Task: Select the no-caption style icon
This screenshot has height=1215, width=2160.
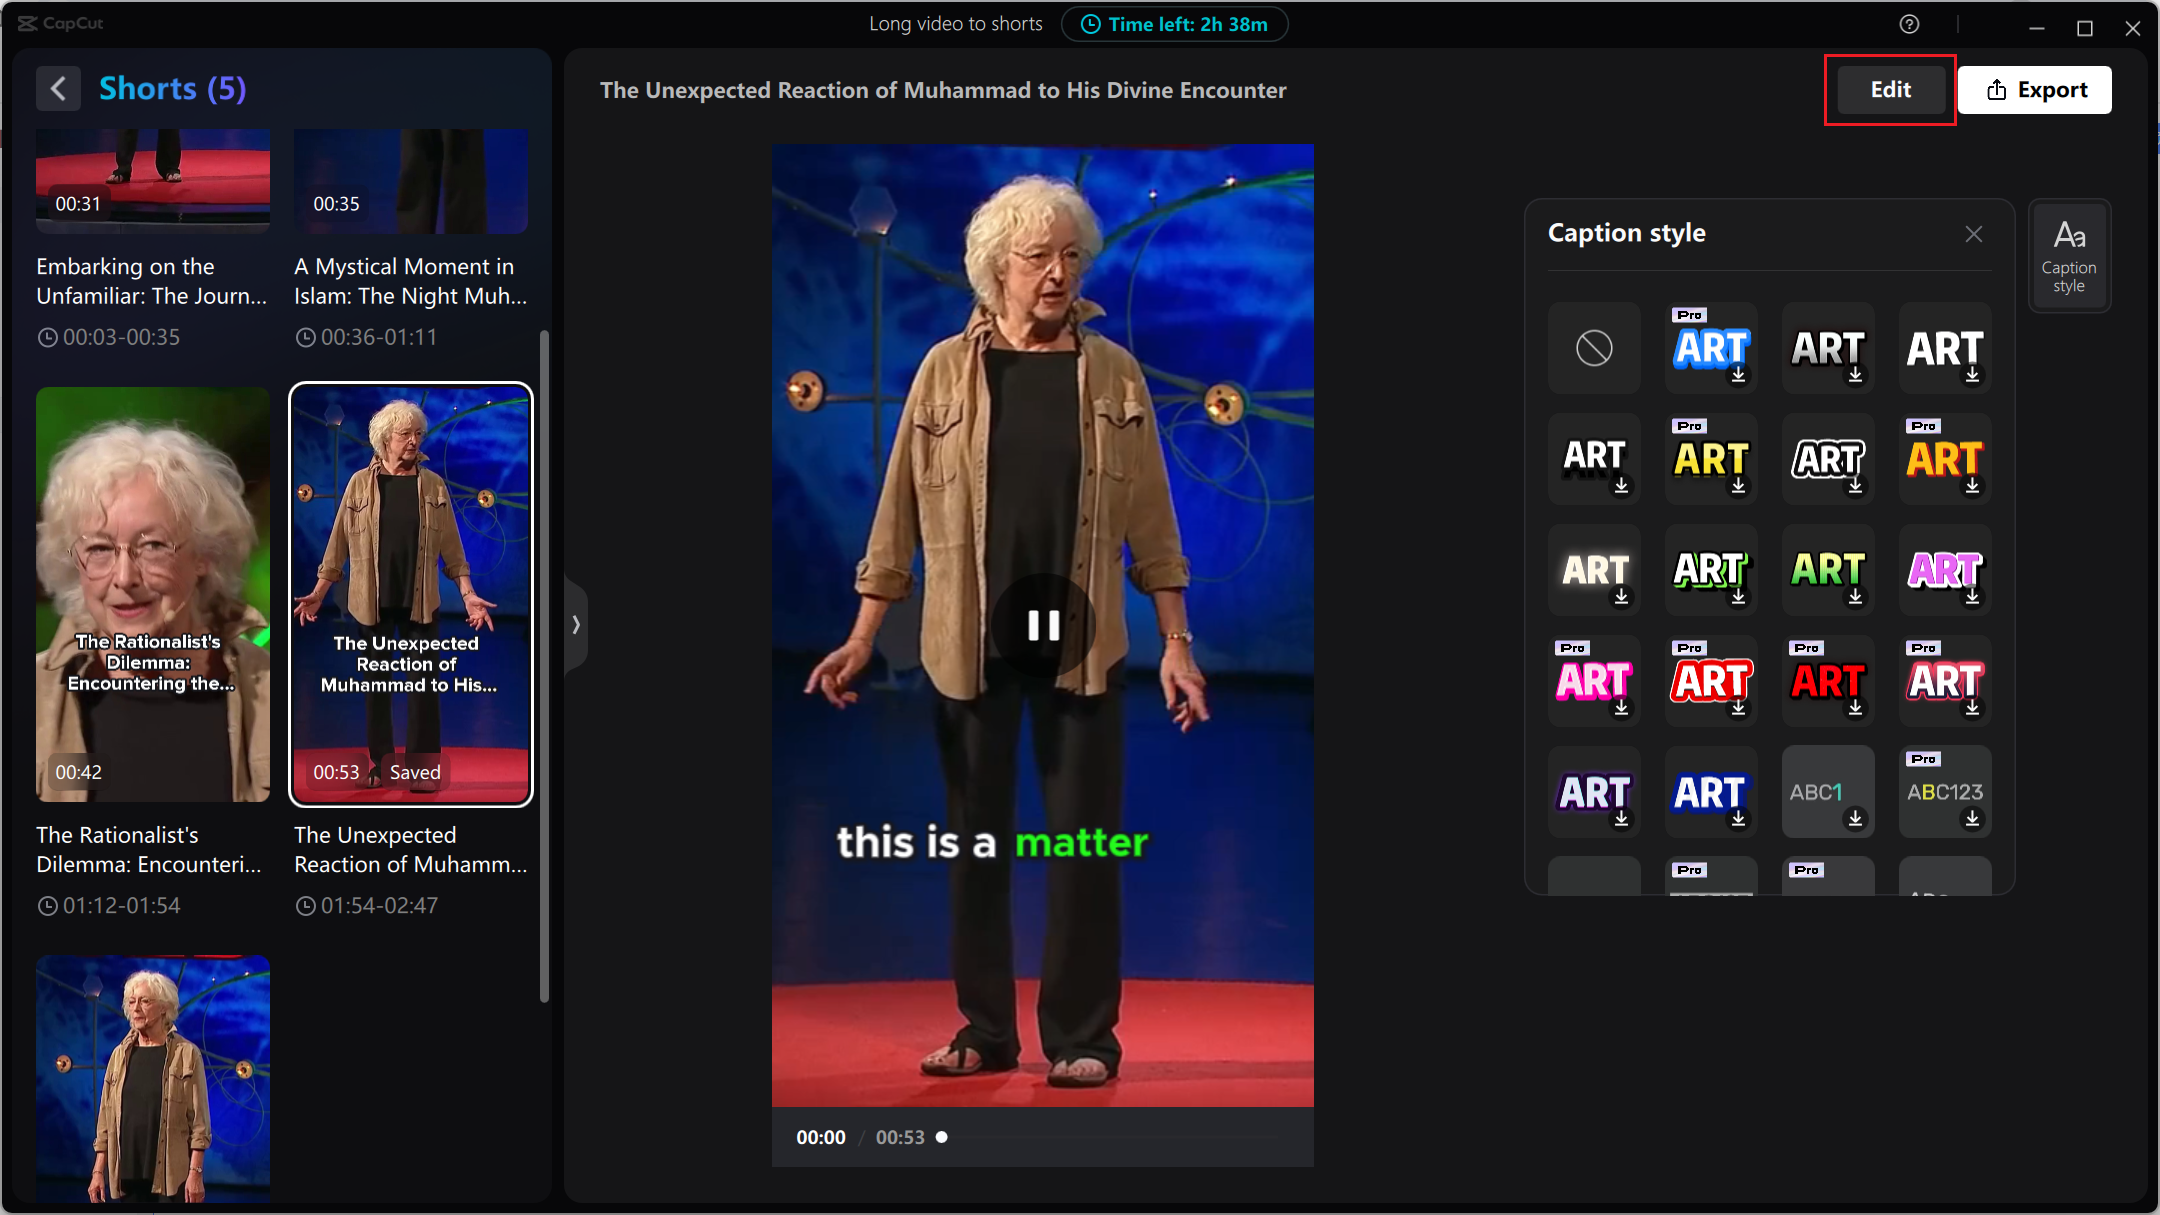Action: (1594, 348)
